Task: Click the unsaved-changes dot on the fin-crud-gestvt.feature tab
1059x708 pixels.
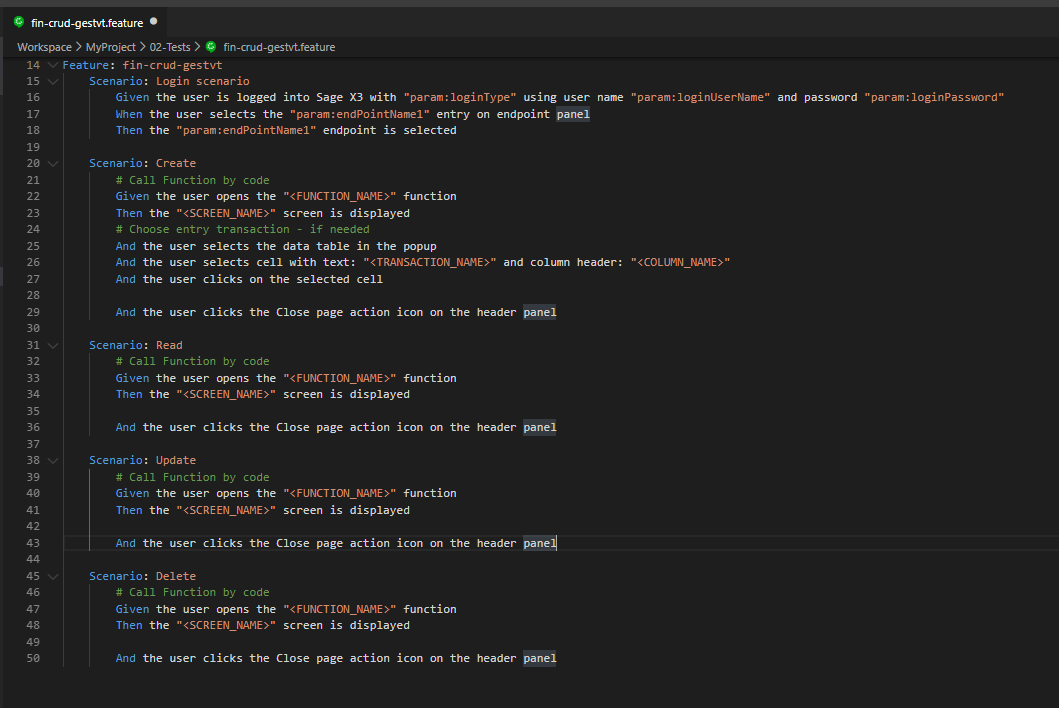Action: pyautogui.click(x=153, y=22)
